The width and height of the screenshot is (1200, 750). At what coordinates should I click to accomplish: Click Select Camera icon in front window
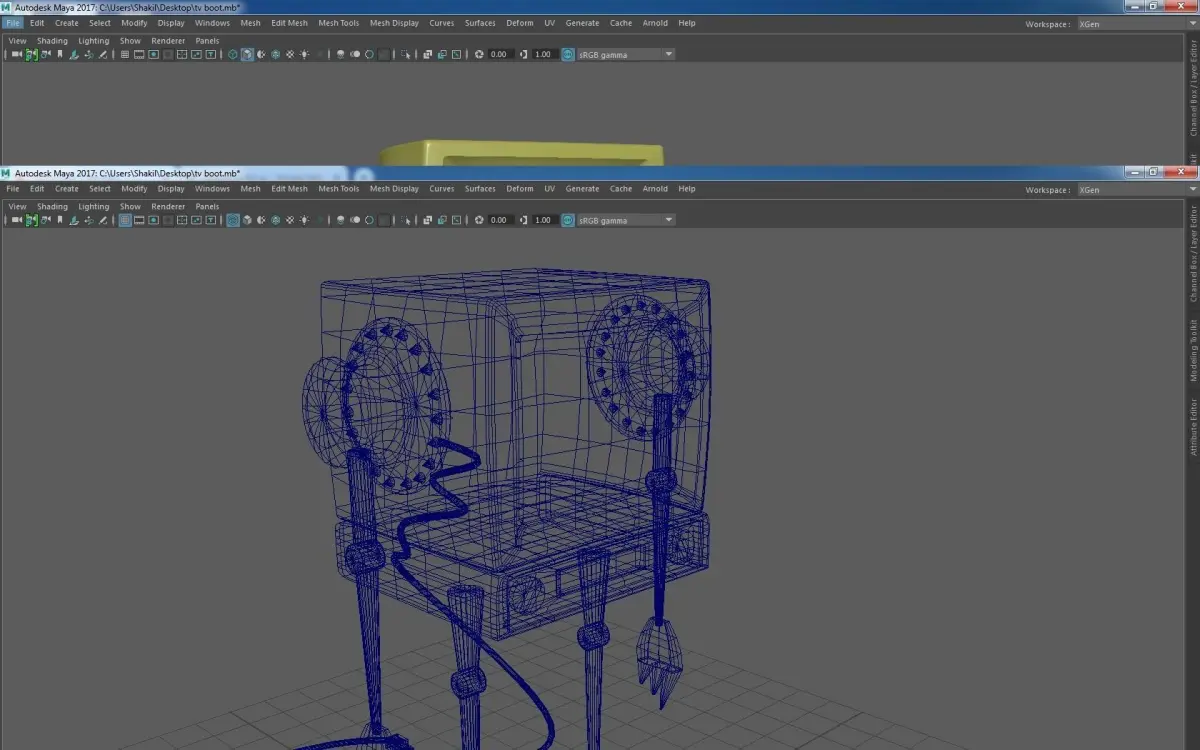[x=17, y=220]
